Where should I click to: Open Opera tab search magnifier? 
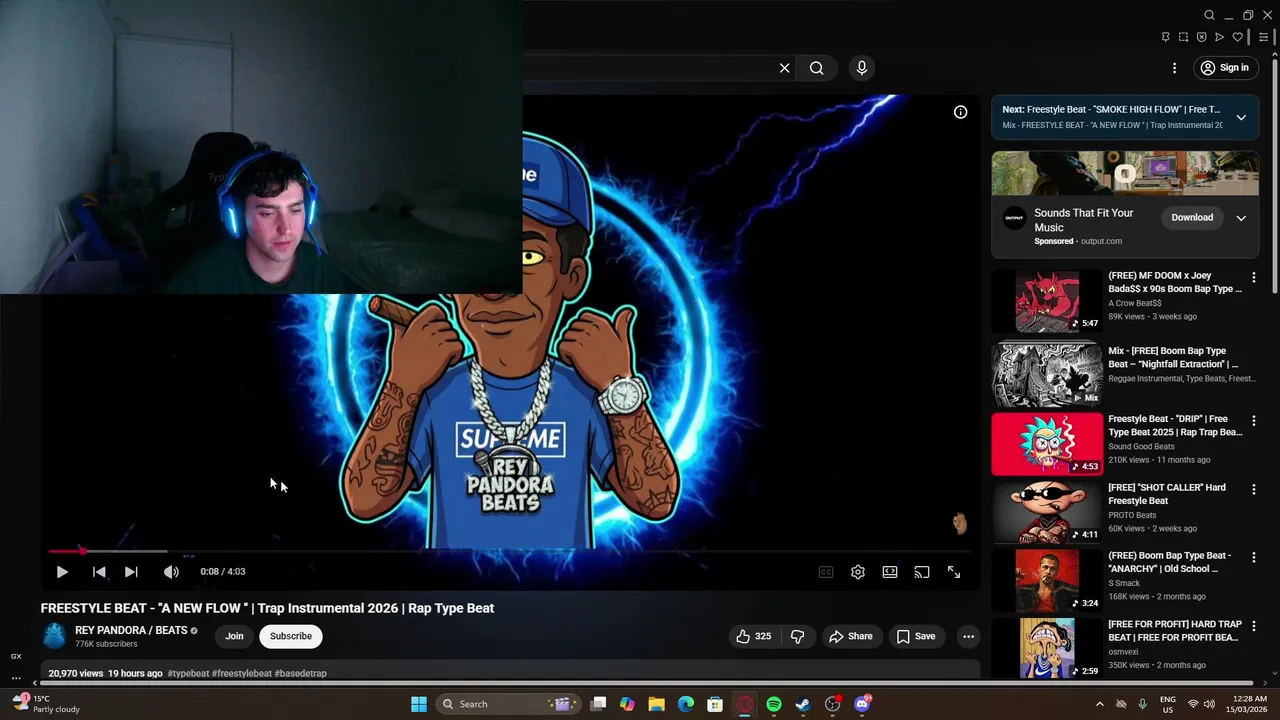(x=1209, y=15)
